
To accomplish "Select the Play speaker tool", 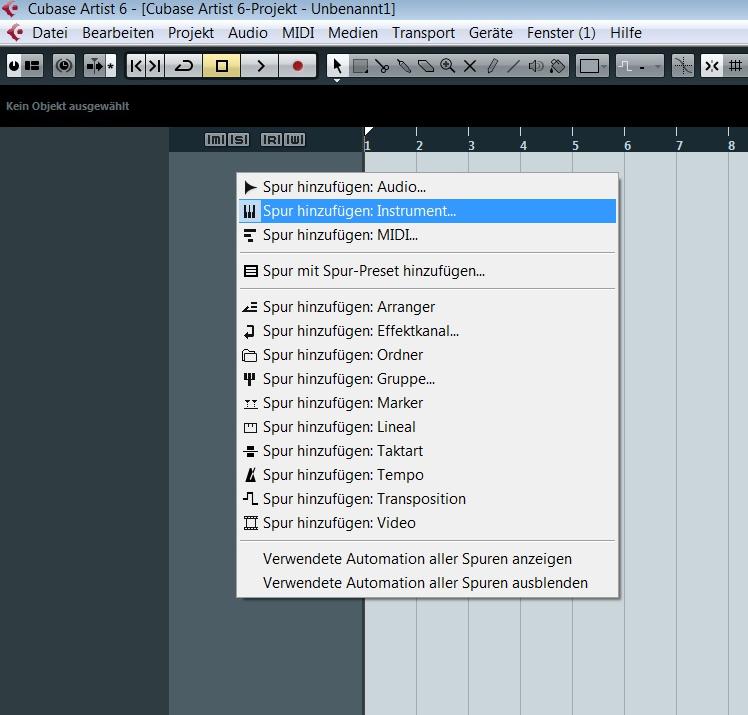I will pos(536,66).
